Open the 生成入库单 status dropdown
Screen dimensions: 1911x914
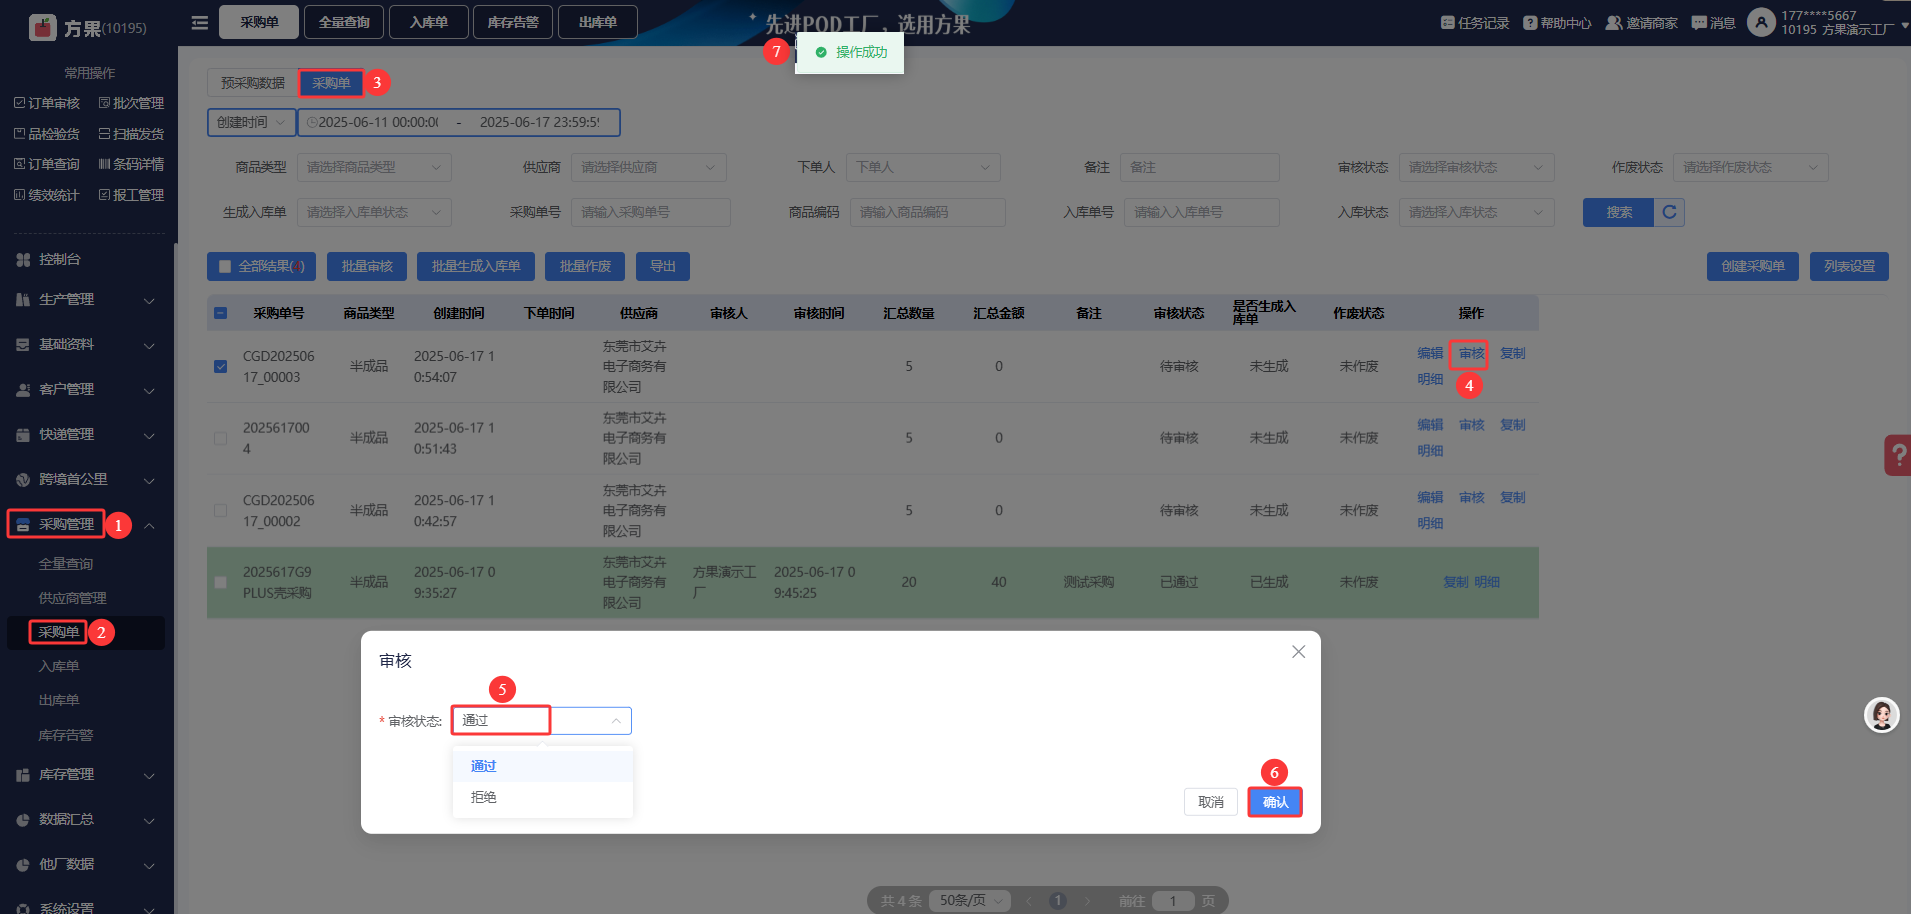point(374,212)
